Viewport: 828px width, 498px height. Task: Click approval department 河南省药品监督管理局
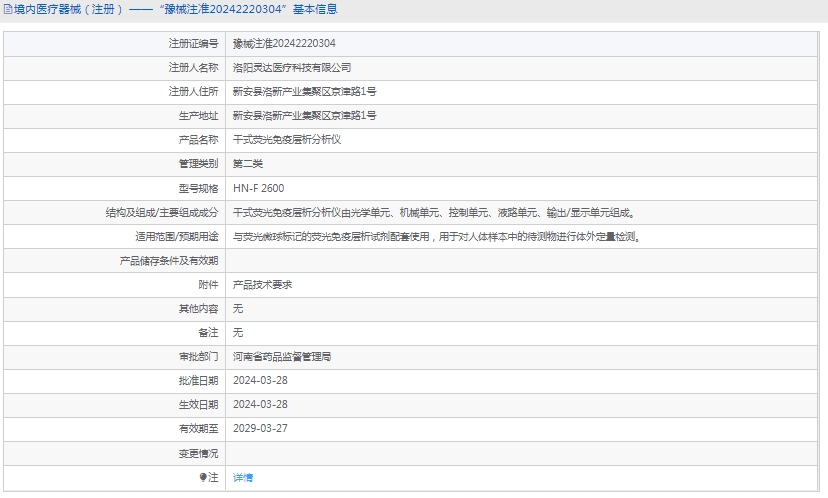click(282, 357)
